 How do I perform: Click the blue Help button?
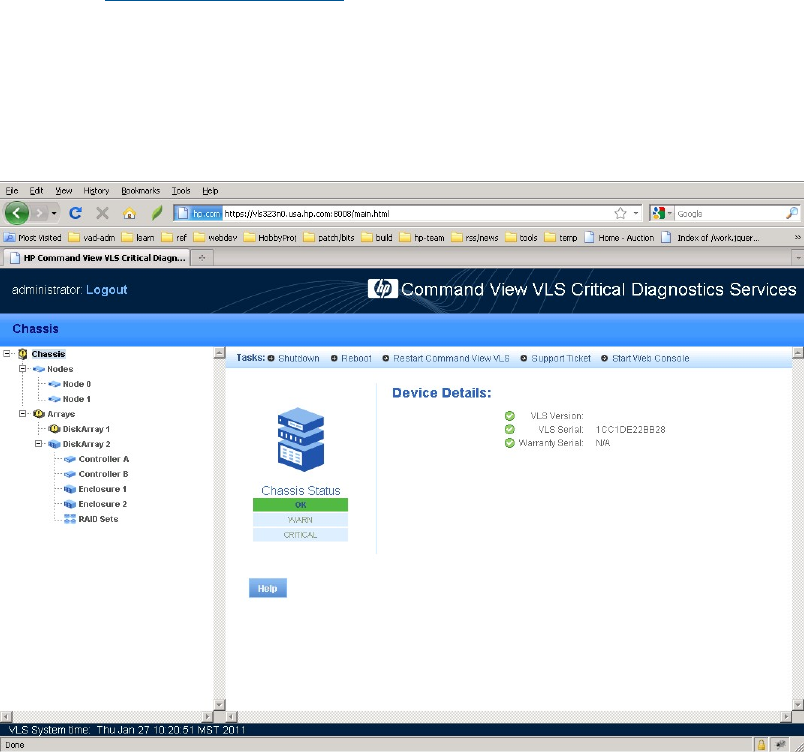coord(268,588)
